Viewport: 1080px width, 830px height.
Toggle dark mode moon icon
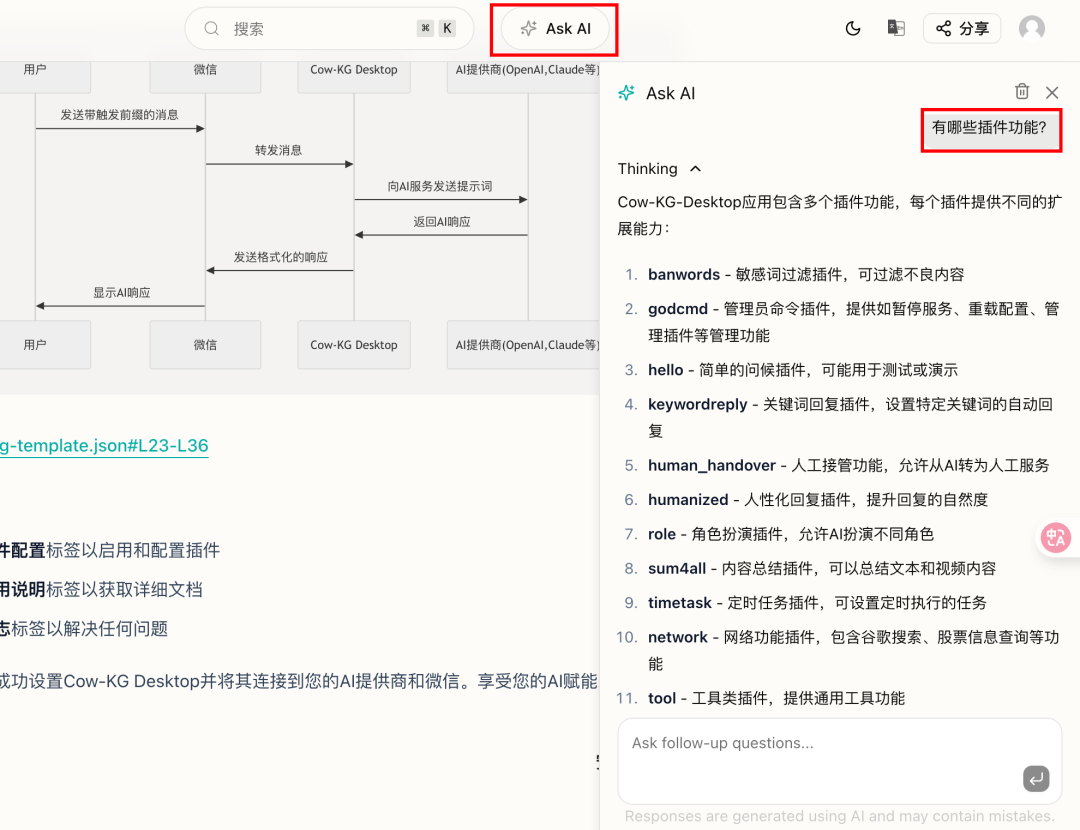(x=853, y=28)
